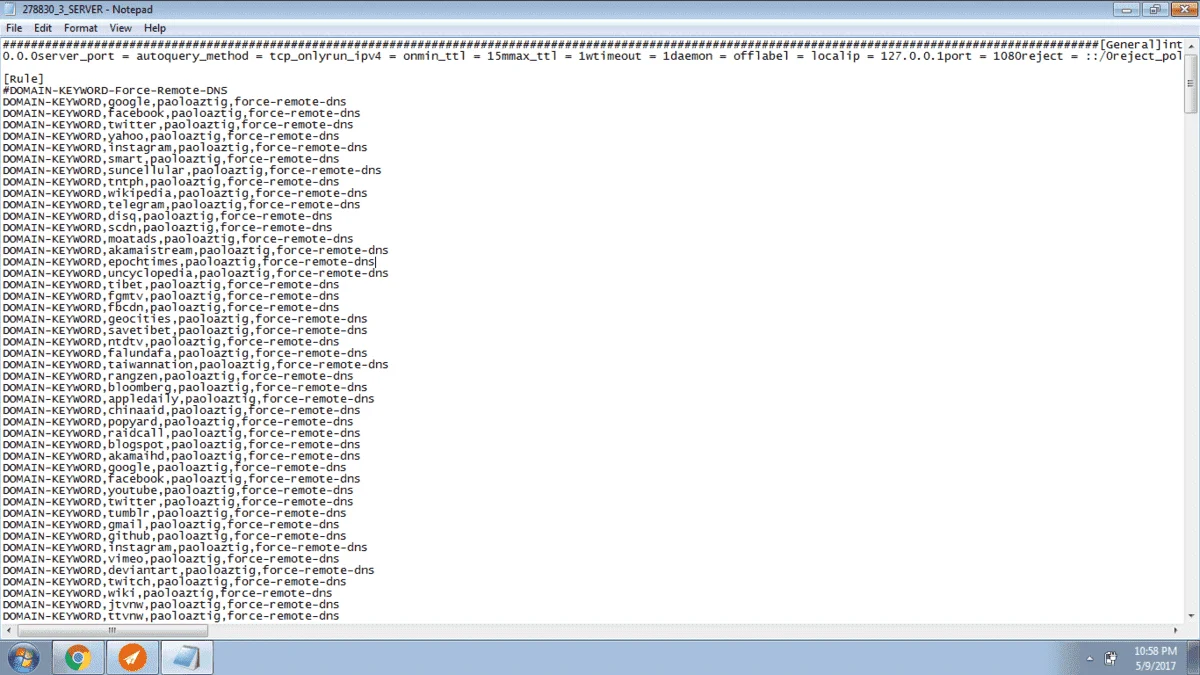
Task: Click the gmail rule line
Action: [x=171, y=525]
